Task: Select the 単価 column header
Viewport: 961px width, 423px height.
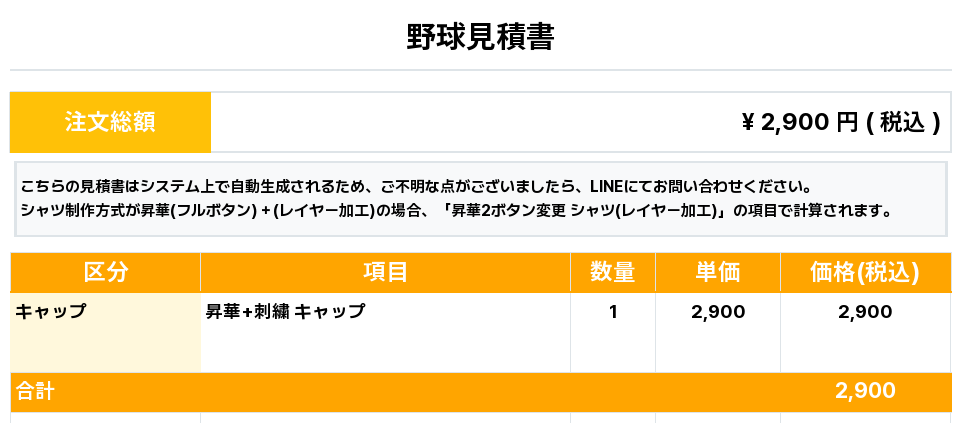Action: [717, 272]
